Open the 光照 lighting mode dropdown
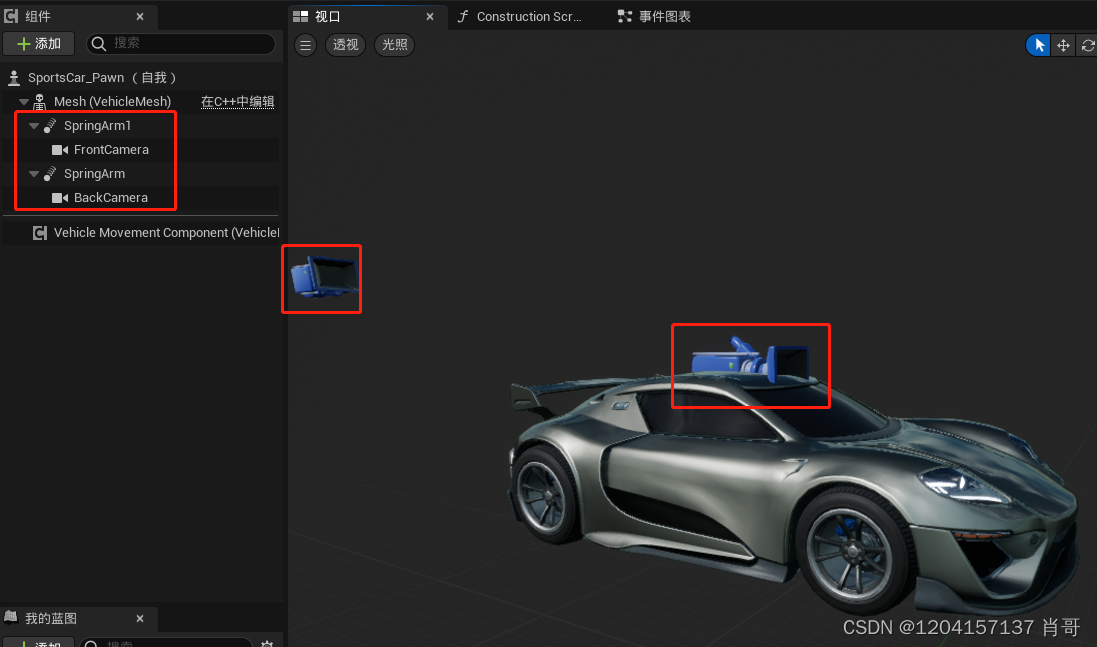Viewport: 1097px width, 647px height. [x=395, y=45]
